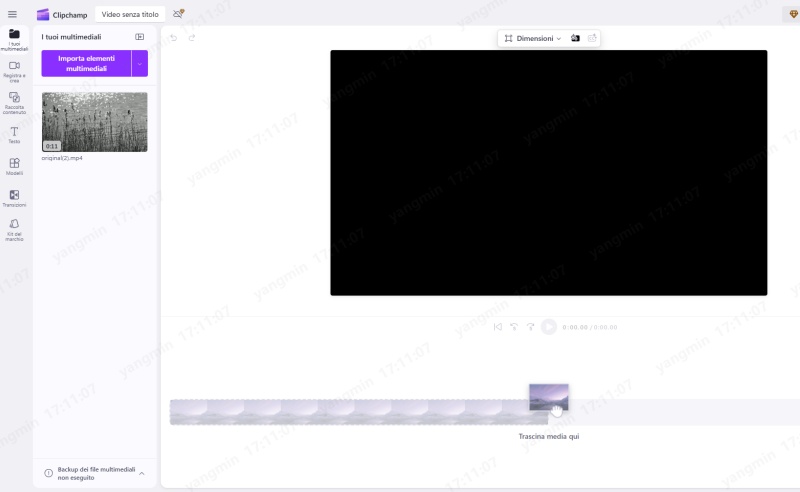Click the timecode 0:00.00 / 0:00.00
Image resolution: width=800 pixels, height=492 pixels.
[x=590, y=327]
